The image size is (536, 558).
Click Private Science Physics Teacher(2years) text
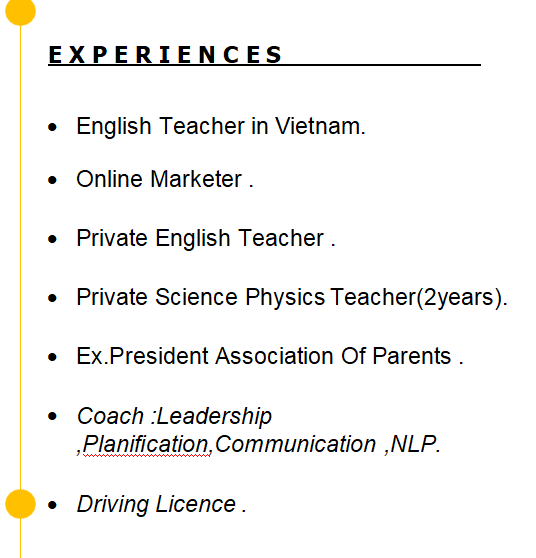coord(292,298)
